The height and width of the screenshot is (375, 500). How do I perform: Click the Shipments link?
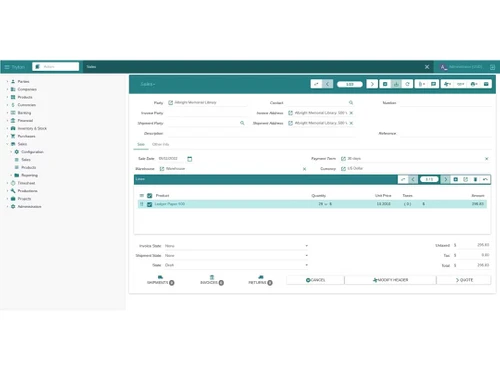point(160,280)
